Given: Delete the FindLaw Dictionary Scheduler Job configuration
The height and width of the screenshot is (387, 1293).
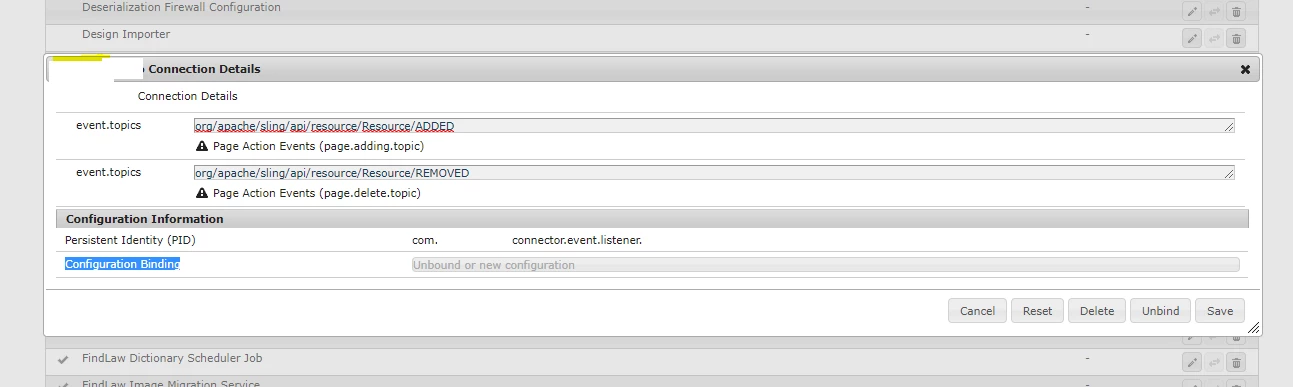Looking at the screenshot, I should (1236, 362).
